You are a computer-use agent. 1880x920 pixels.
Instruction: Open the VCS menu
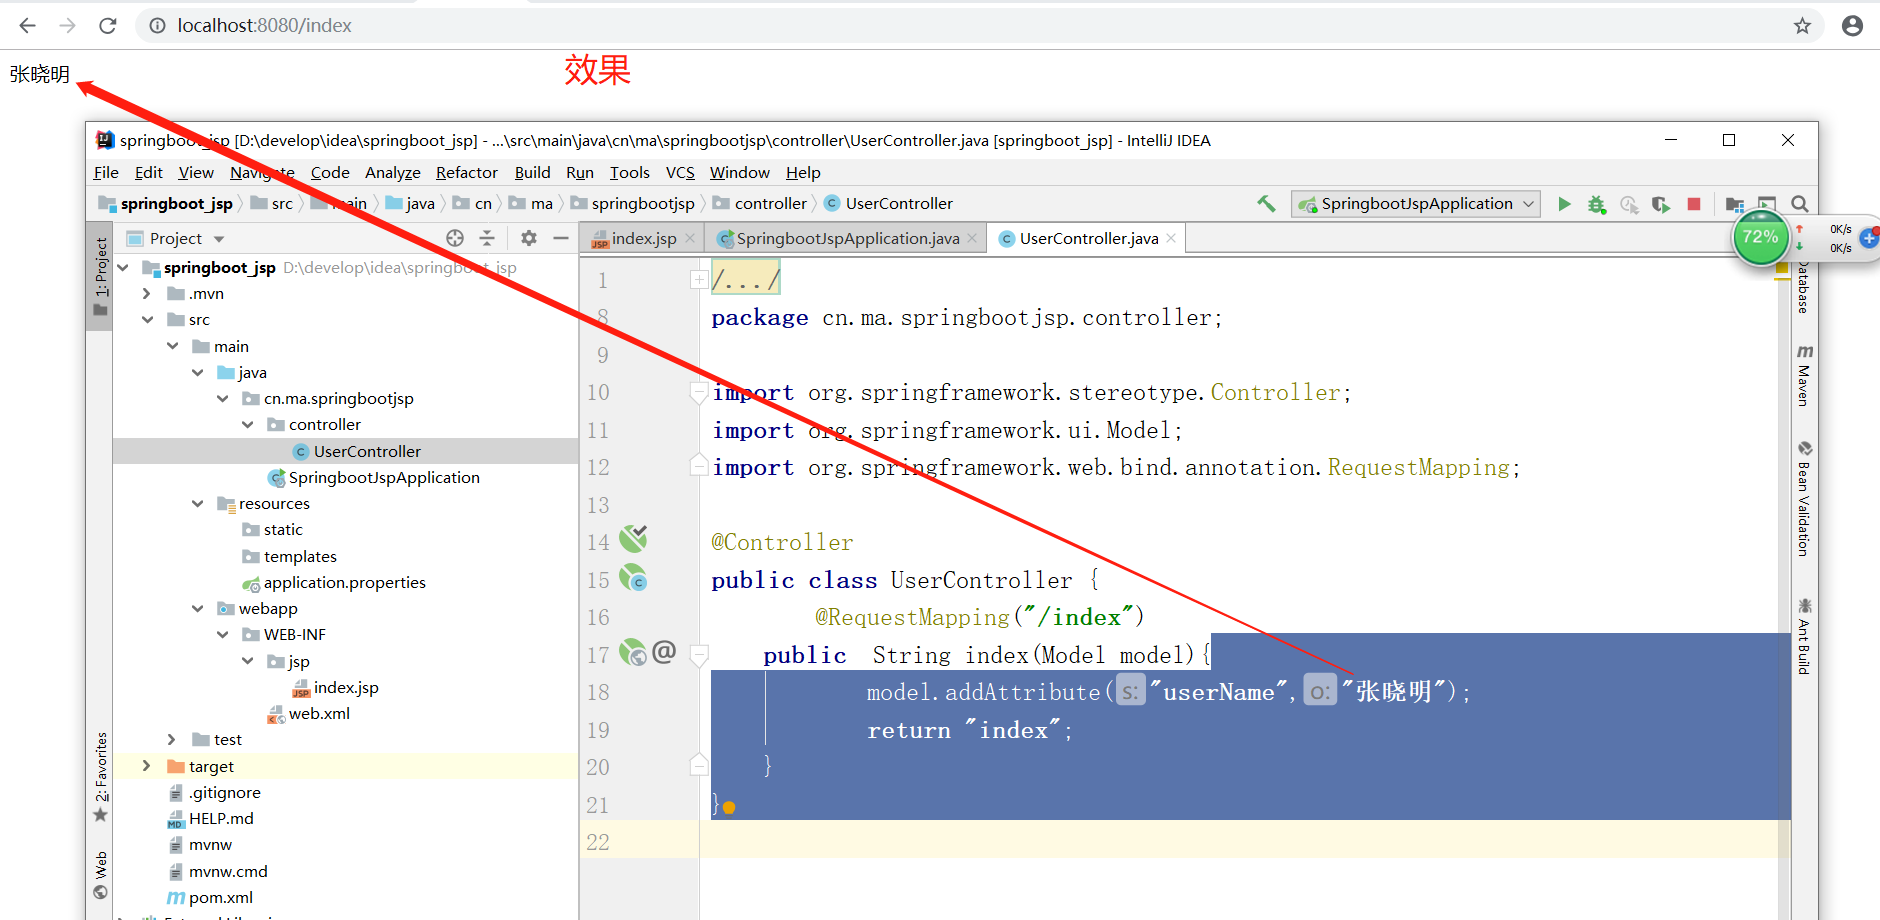tap(680, 172)
